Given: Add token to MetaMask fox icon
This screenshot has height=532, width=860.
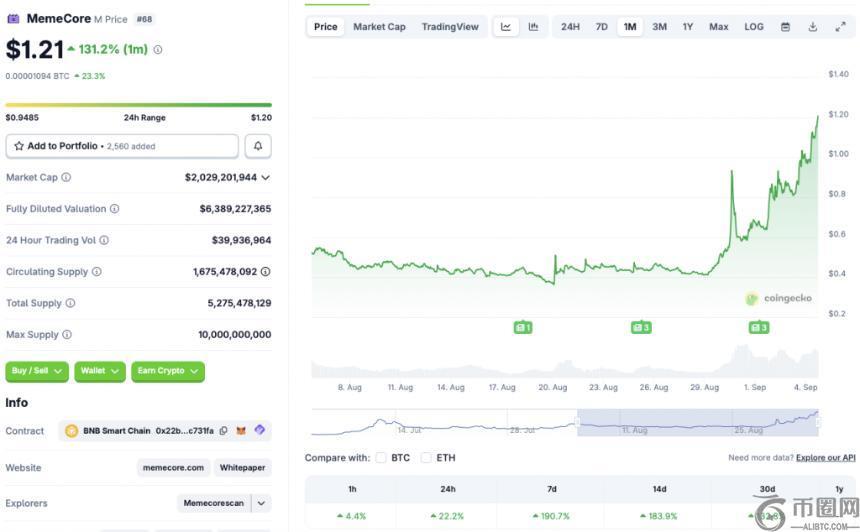Looking at the screenshot, I should click(x=241, y=431).
